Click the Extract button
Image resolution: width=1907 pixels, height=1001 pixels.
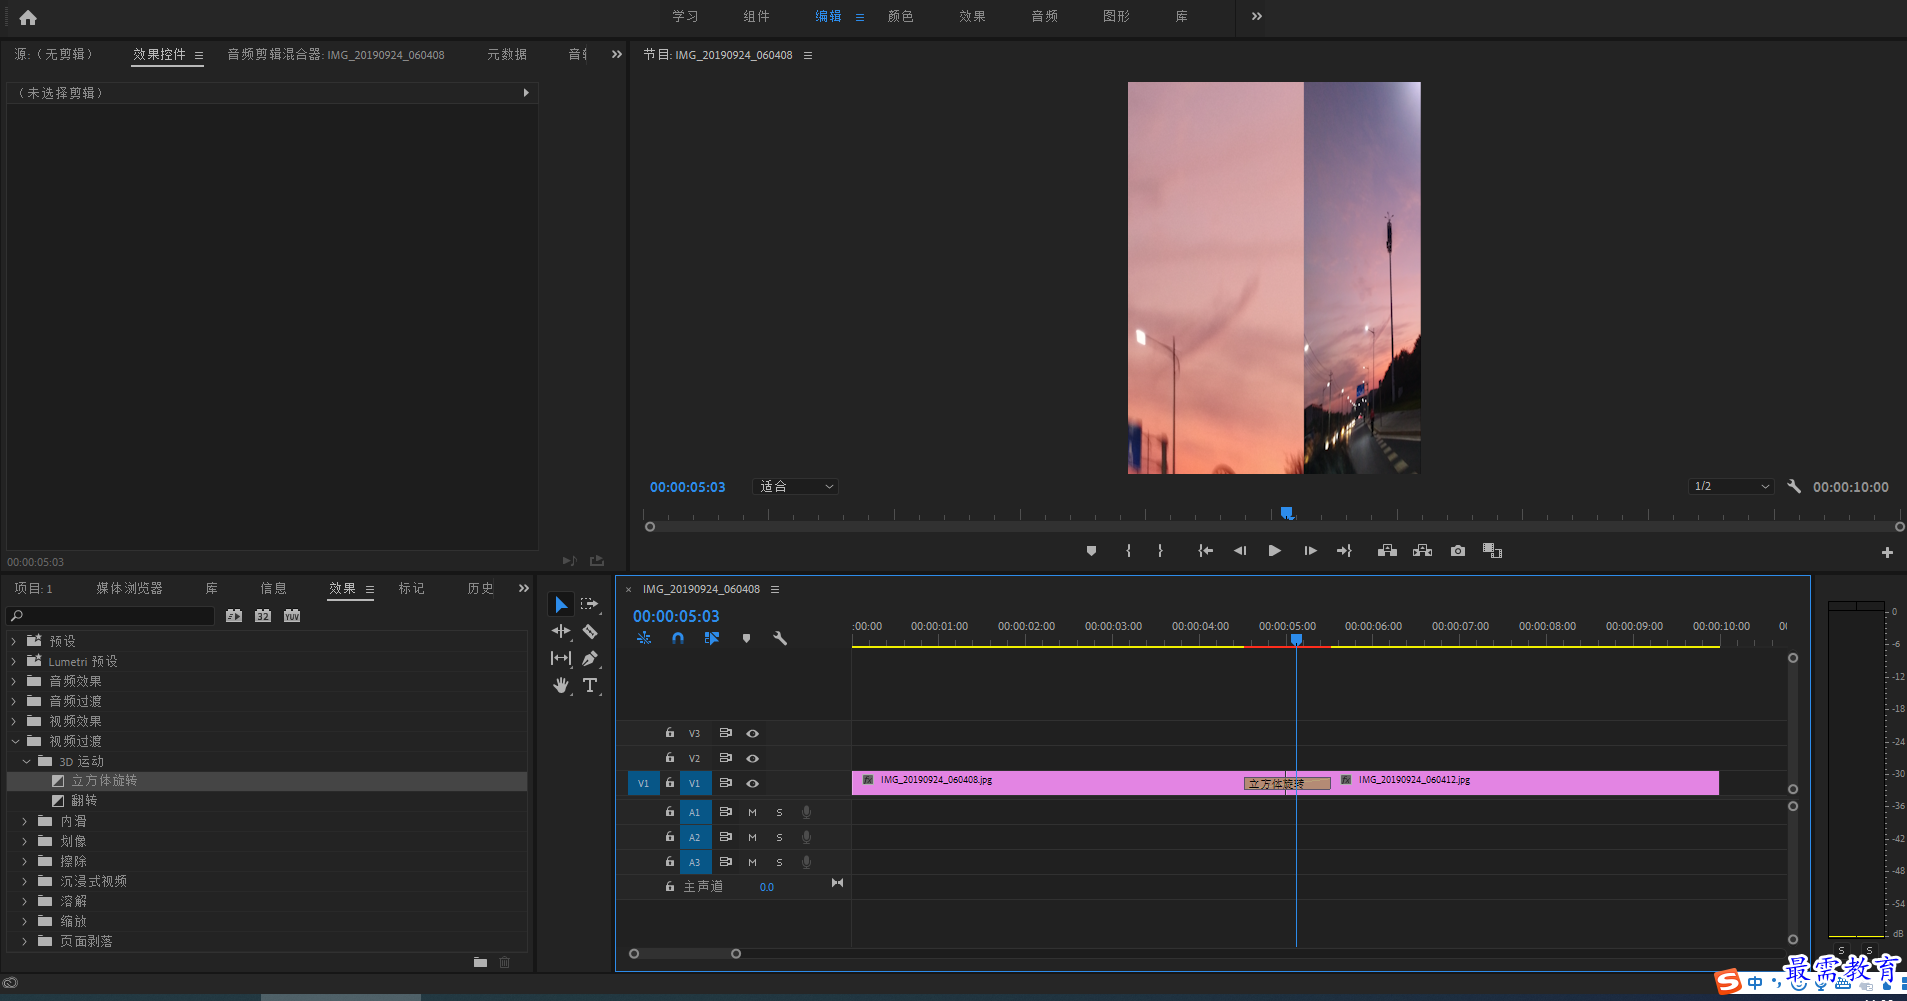point(1422,551)
